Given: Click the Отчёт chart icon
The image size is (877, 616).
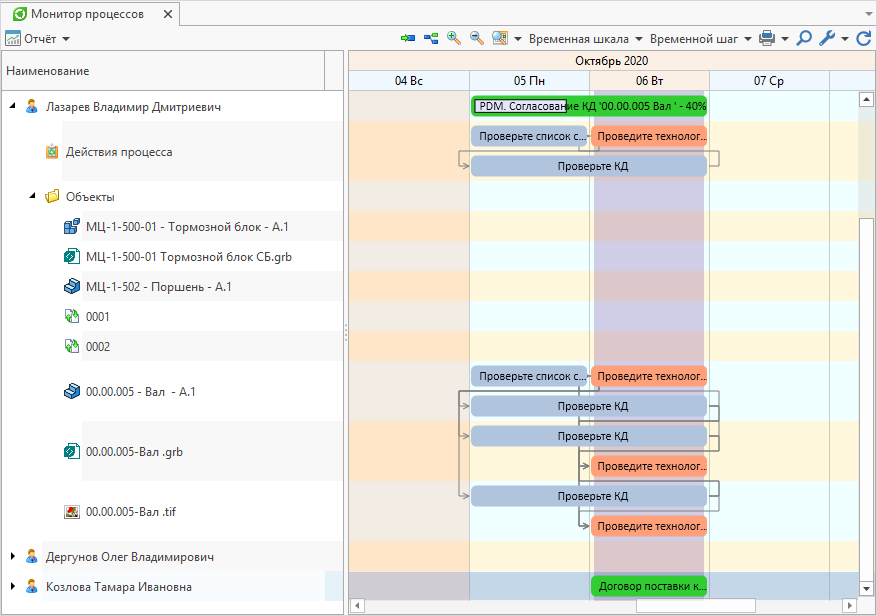Looking at the screenshot, I should 13,39.
